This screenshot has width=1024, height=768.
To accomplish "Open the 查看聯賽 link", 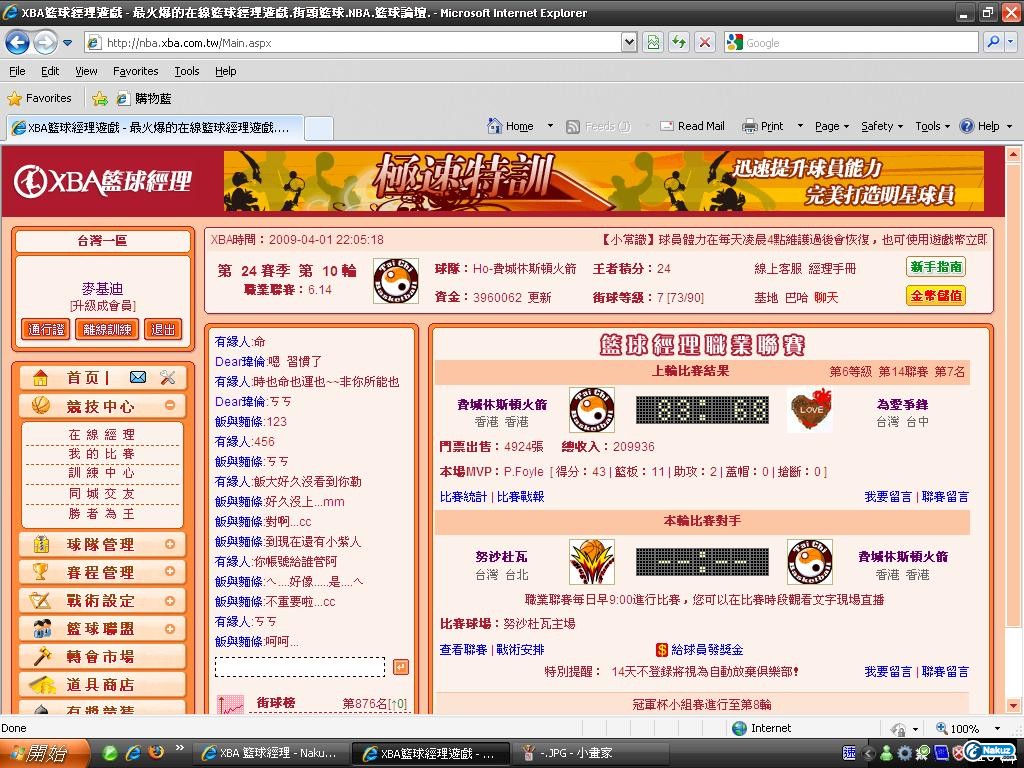I will (463, 649).
